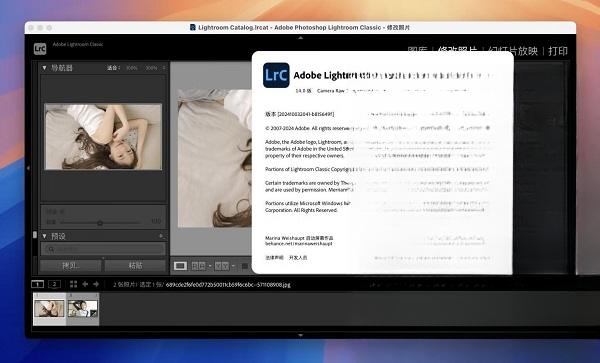Screen dimensions: 600x363
Task: Hide top module picker with top arrow
Action: (300, 38)
